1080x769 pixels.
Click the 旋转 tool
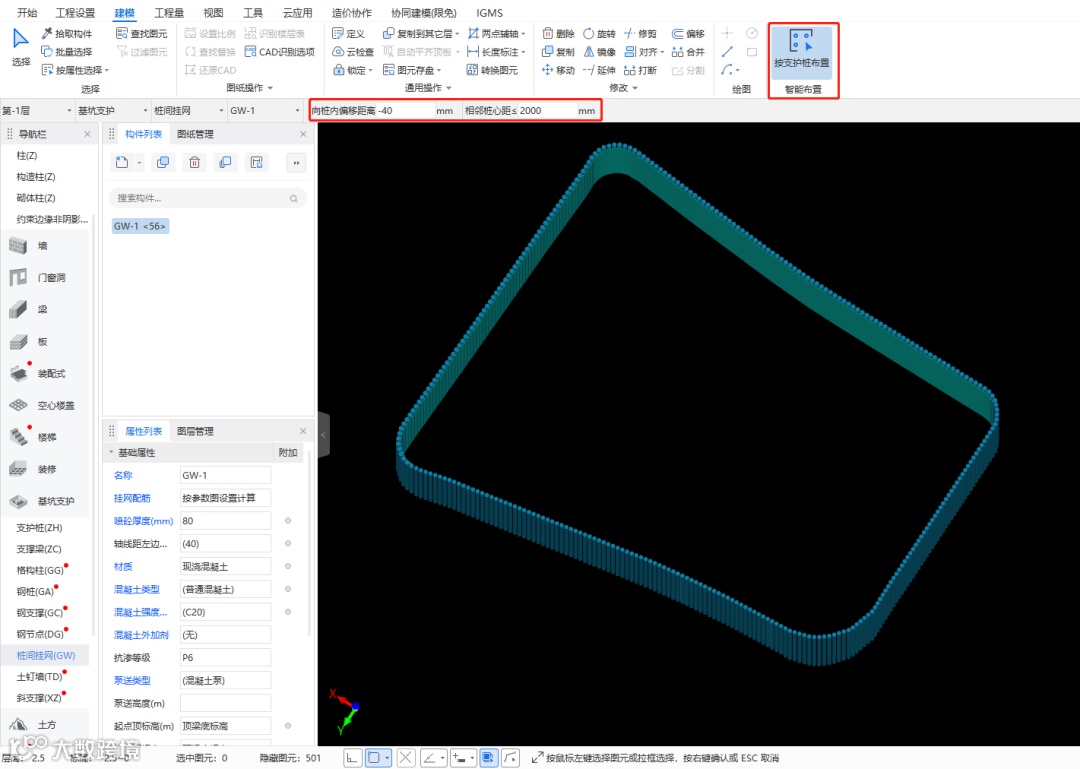[599, 33]
